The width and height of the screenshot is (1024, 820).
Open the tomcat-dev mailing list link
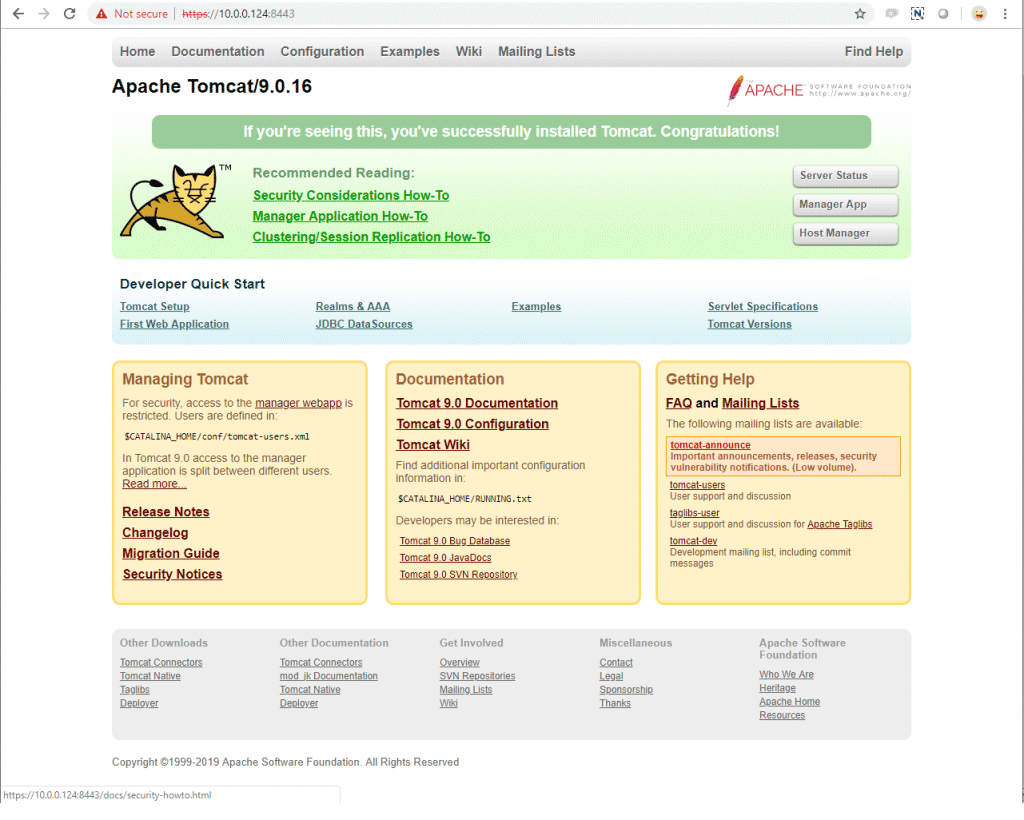coord(693,541)
